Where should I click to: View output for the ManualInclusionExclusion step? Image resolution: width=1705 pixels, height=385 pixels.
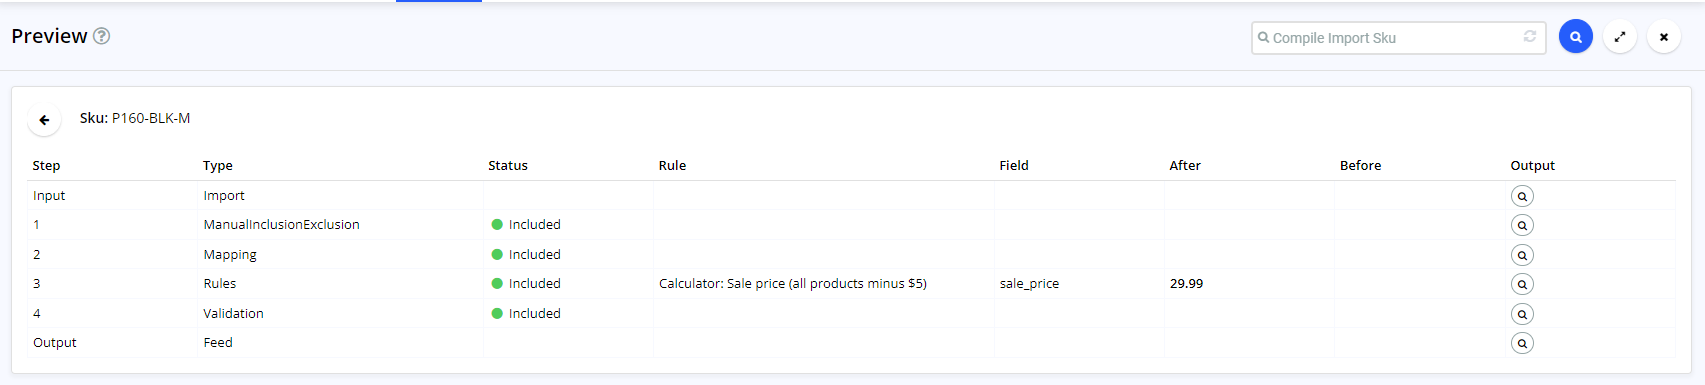pos(1522,225)
